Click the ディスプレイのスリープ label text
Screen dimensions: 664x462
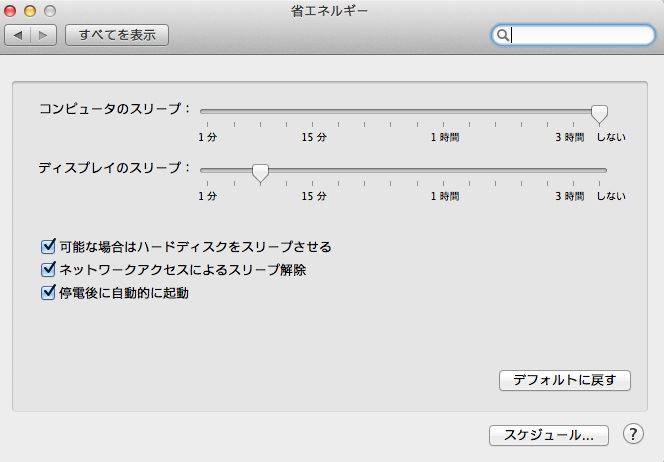click(x=114, y=168)
